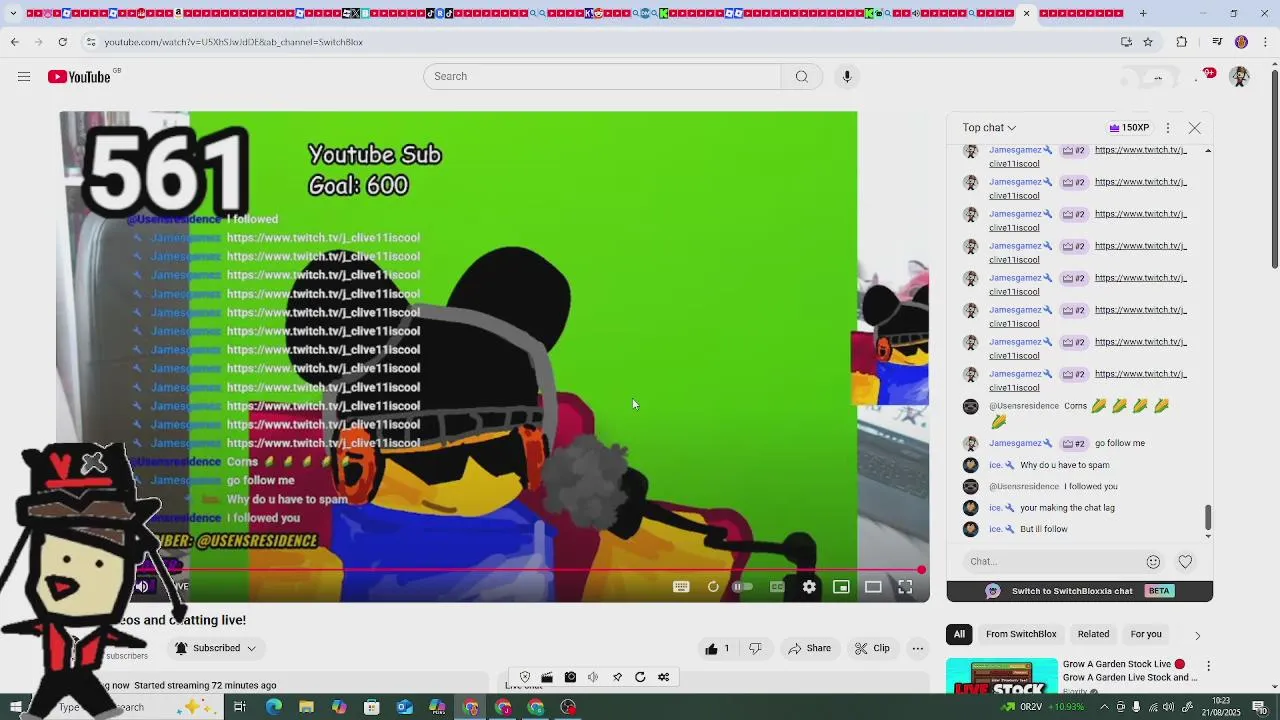Select the Related filter chip
The height and width of the screenshot is (720, 1280).
pos(1093,634)
